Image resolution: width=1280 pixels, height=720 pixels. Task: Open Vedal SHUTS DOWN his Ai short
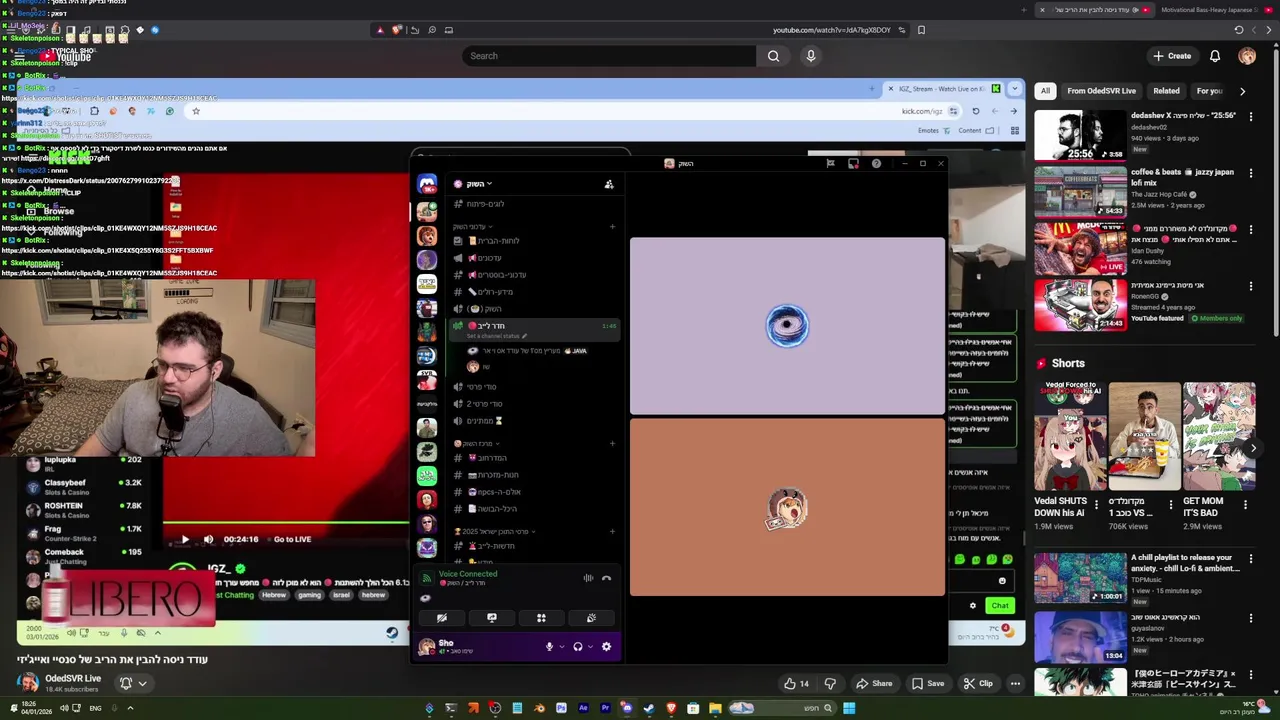1069,437
